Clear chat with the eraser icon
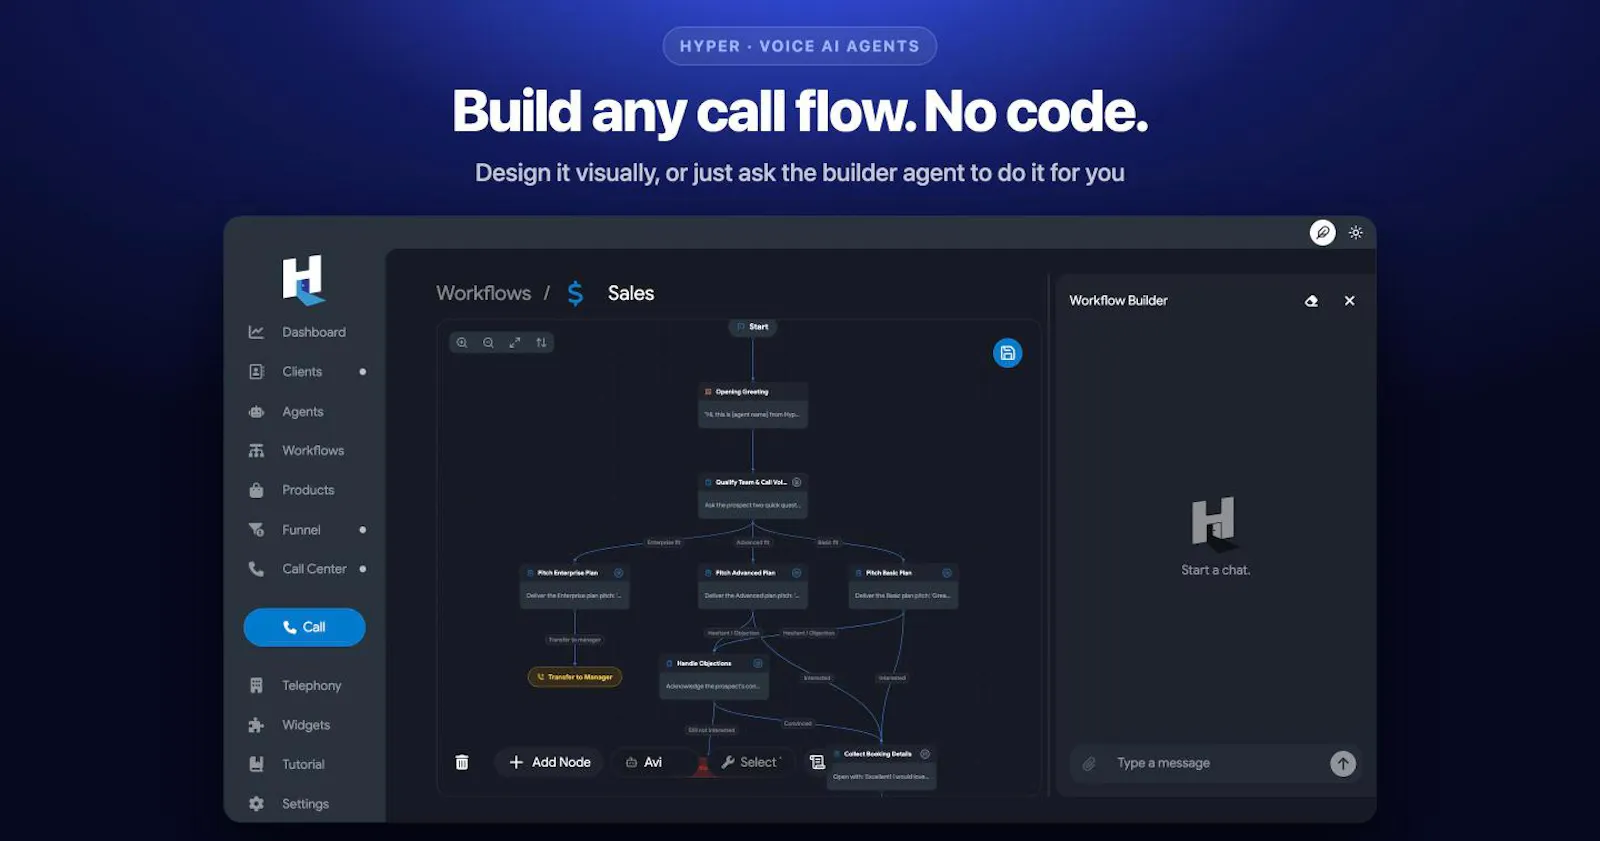This screenshot has height=841, width=1600. [x=1312, y=301]
